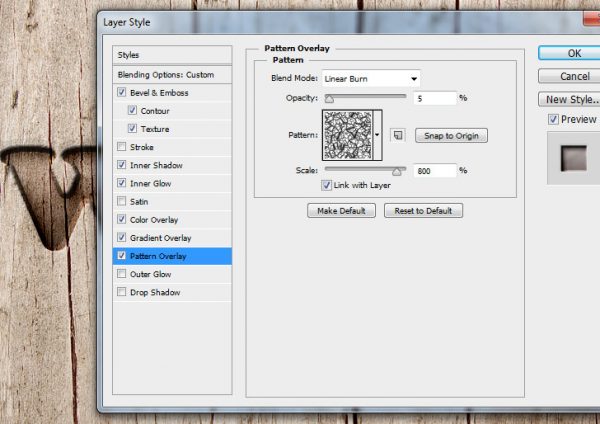600x424 pixels.
Task: Open the Blend Mode Linear Burn dropdown
Action: [371, 78]
